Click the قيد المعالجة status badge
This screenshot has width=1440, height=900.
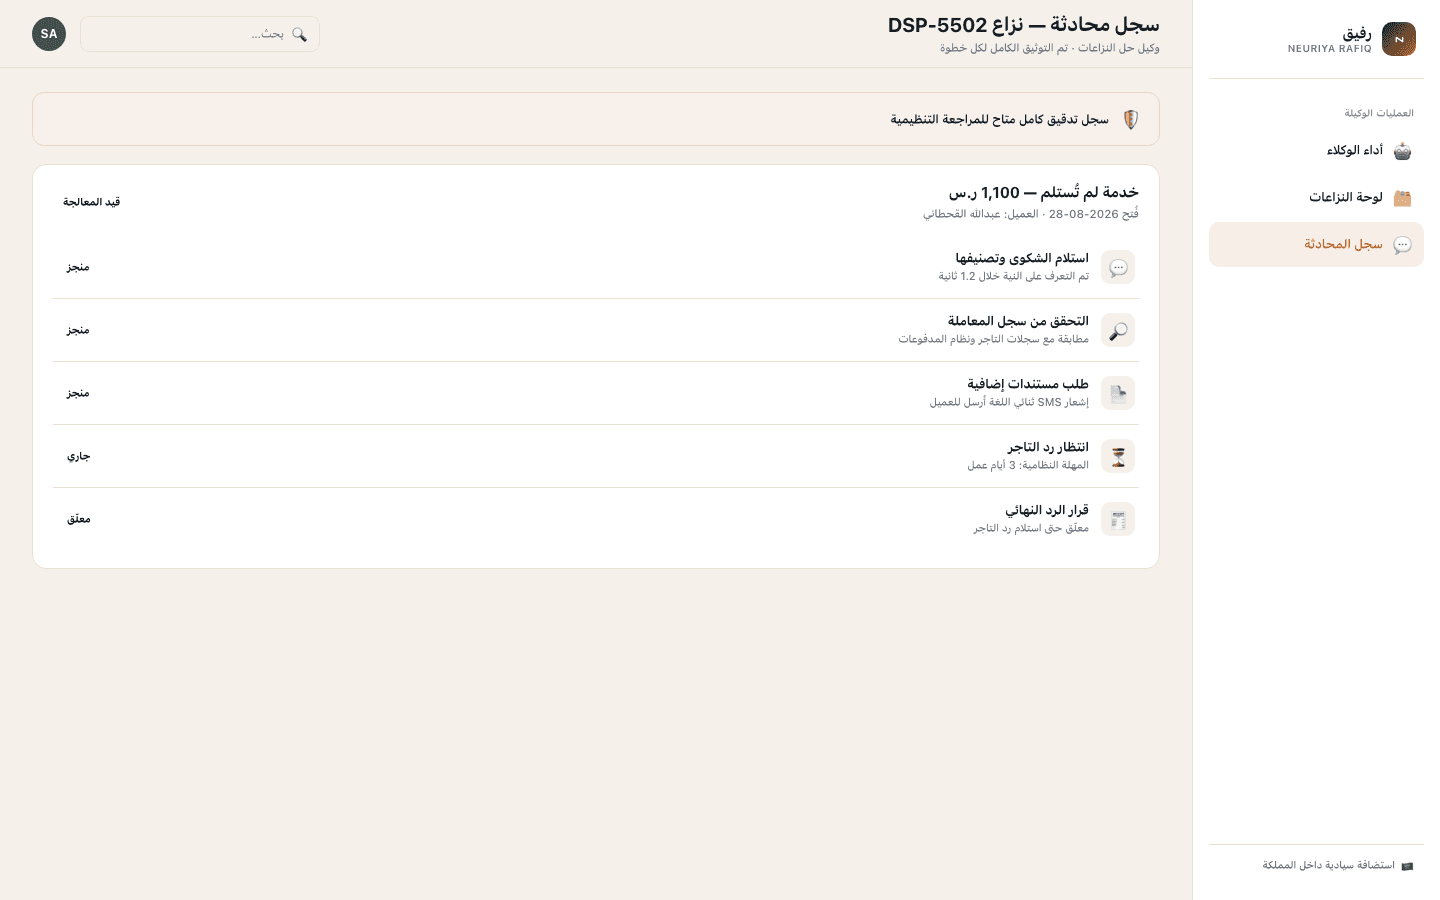click(91, 202)
